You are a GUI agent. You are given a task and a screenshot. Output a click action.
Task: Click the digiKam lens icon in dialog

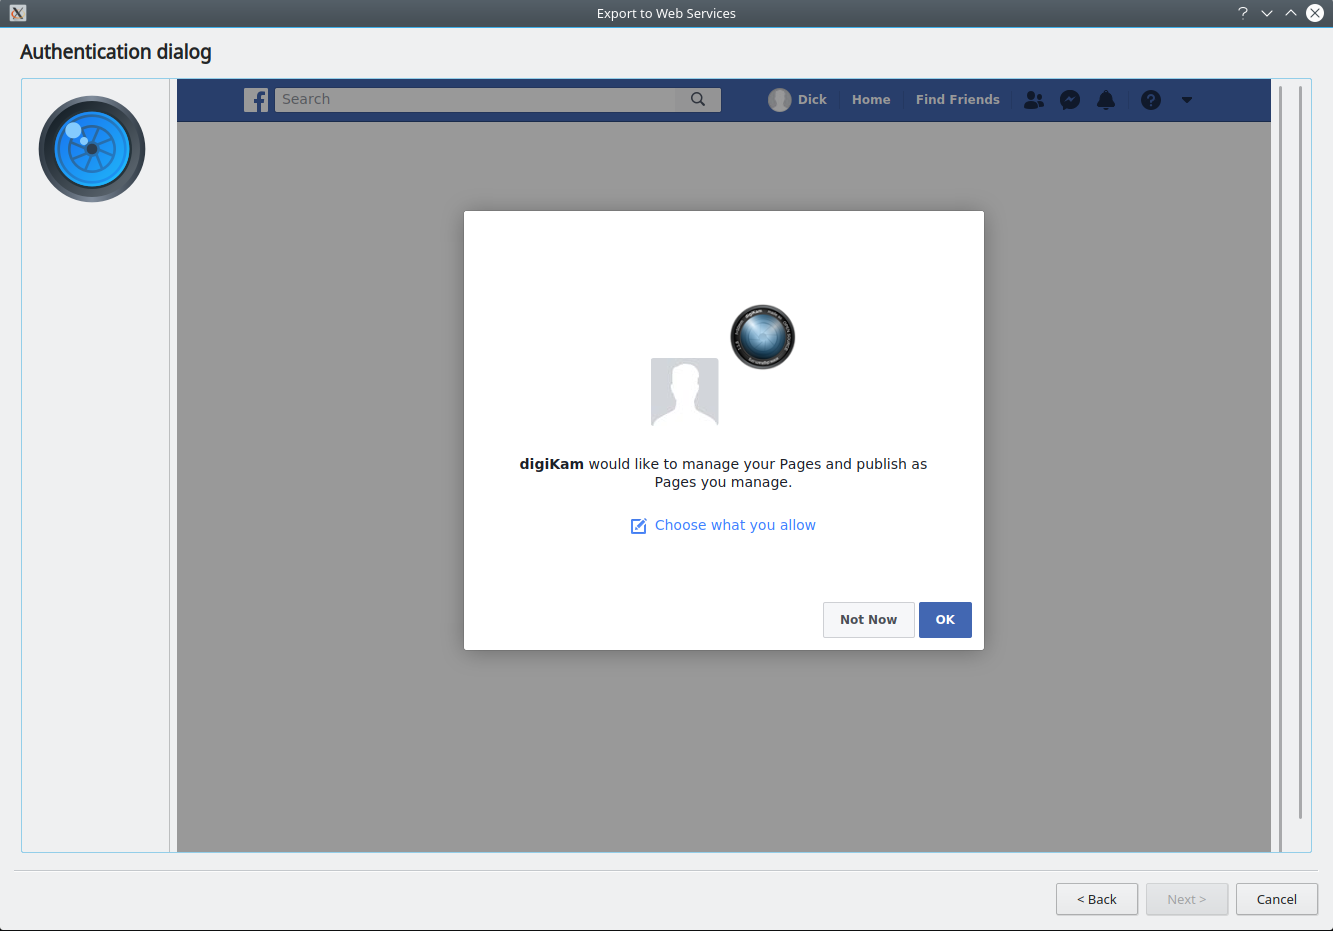coord(762,337)
